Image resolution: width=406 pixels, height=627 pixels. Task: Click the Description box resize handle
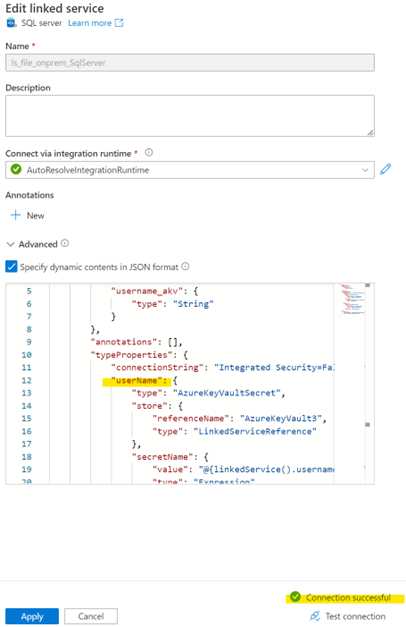[370, 133]
